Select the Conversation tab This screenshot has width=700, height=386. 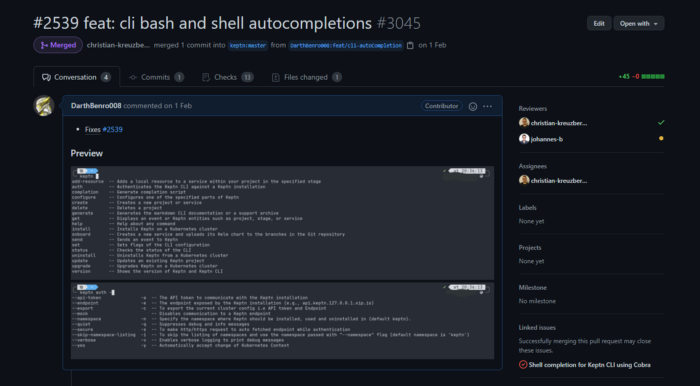pos(76,77)
